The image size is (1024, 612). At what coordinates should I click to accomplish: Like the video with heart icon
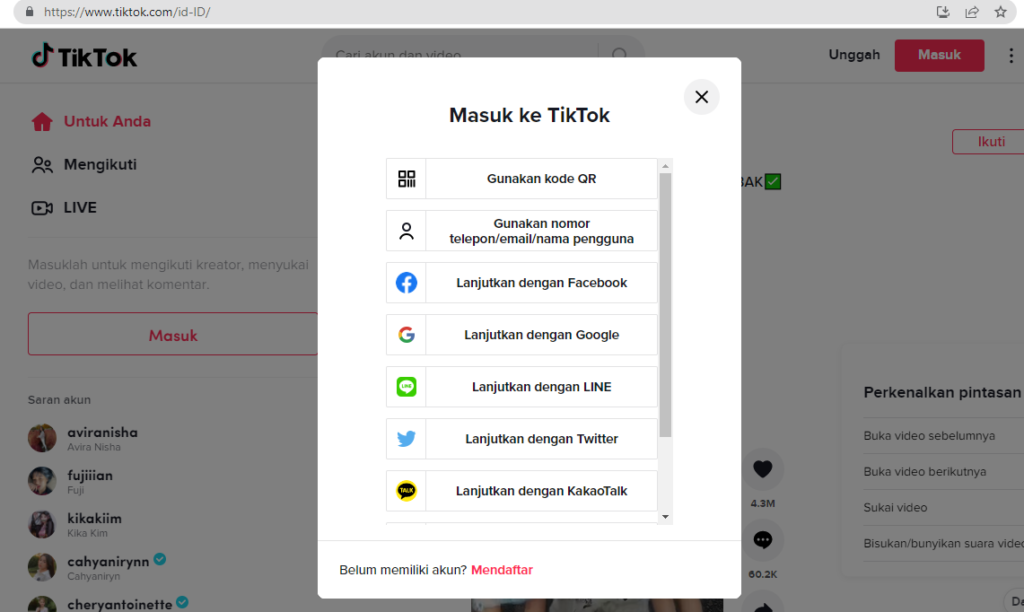point(762,469)
